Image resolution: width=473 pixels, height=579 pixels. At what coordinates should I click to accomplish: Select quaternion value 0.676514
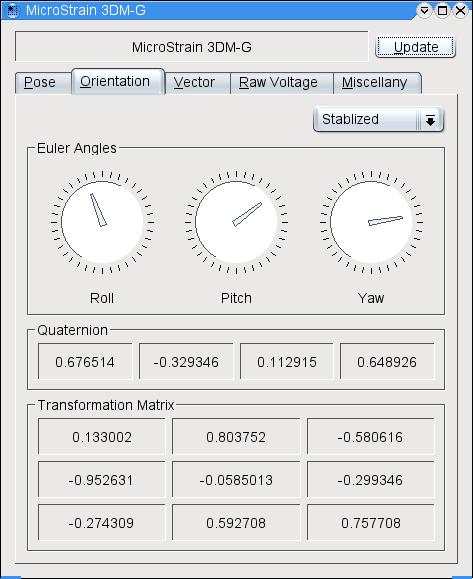pyautogui.click(x=85, y=362)
